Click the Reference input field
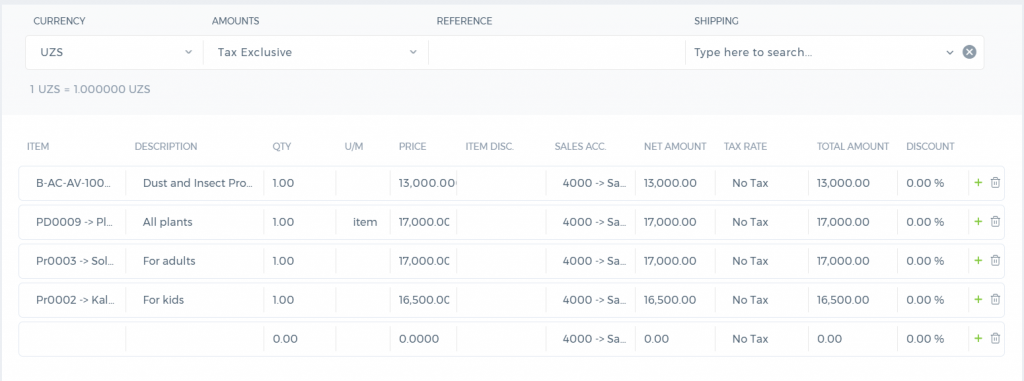The width and height of the screenshot is (1024, 381). (557, 52)
